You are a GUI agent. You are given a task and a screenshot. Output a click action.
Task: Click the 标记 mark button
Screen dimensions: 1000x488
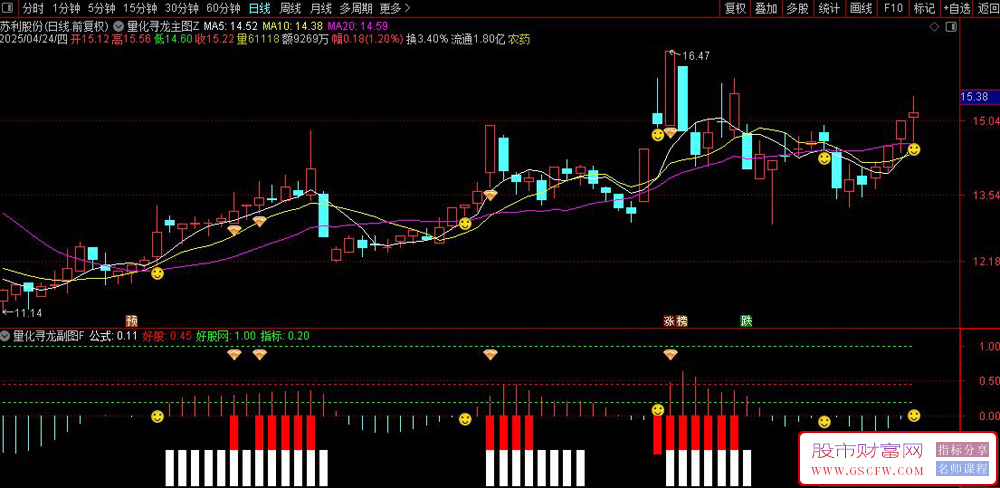(924, 8)
